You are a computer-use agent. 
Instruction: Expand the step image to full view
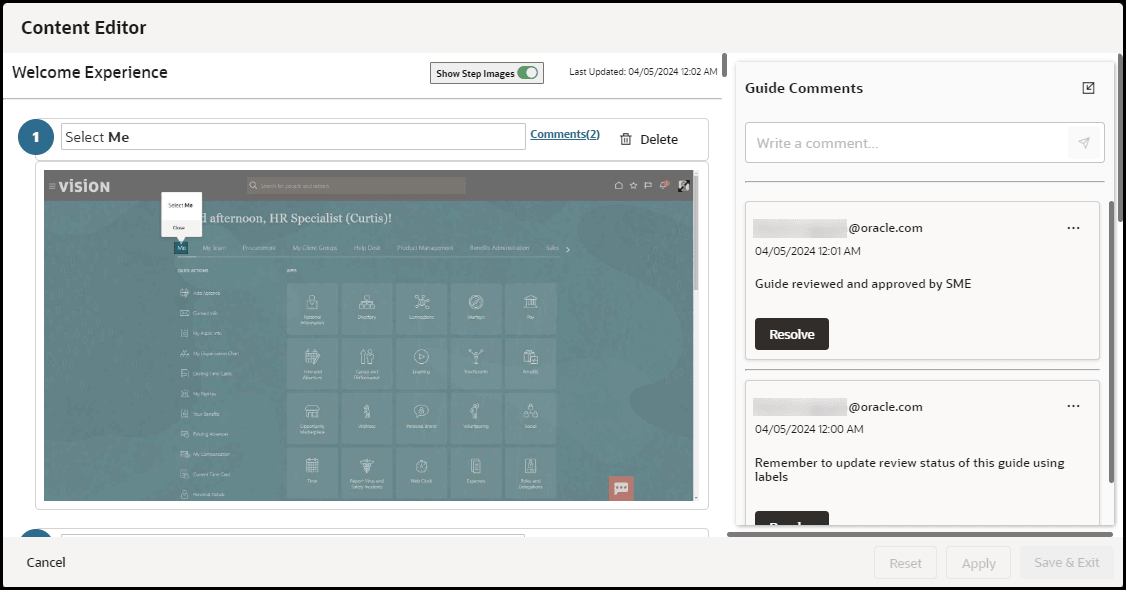[684, 185]
